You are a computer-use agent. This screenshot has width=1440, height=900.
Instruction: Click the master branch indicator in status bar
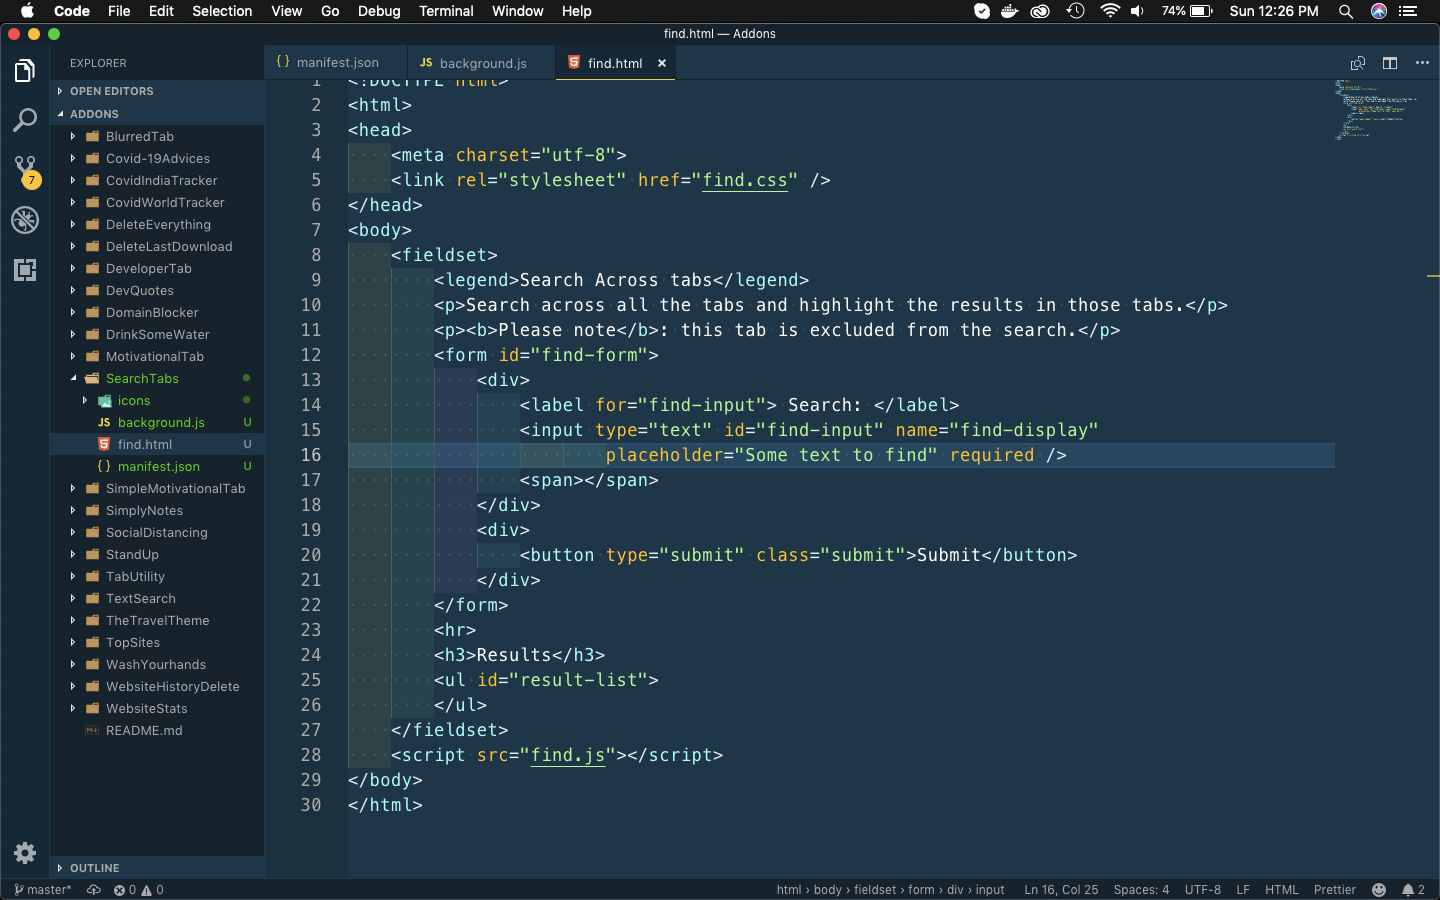coord(43,890)
